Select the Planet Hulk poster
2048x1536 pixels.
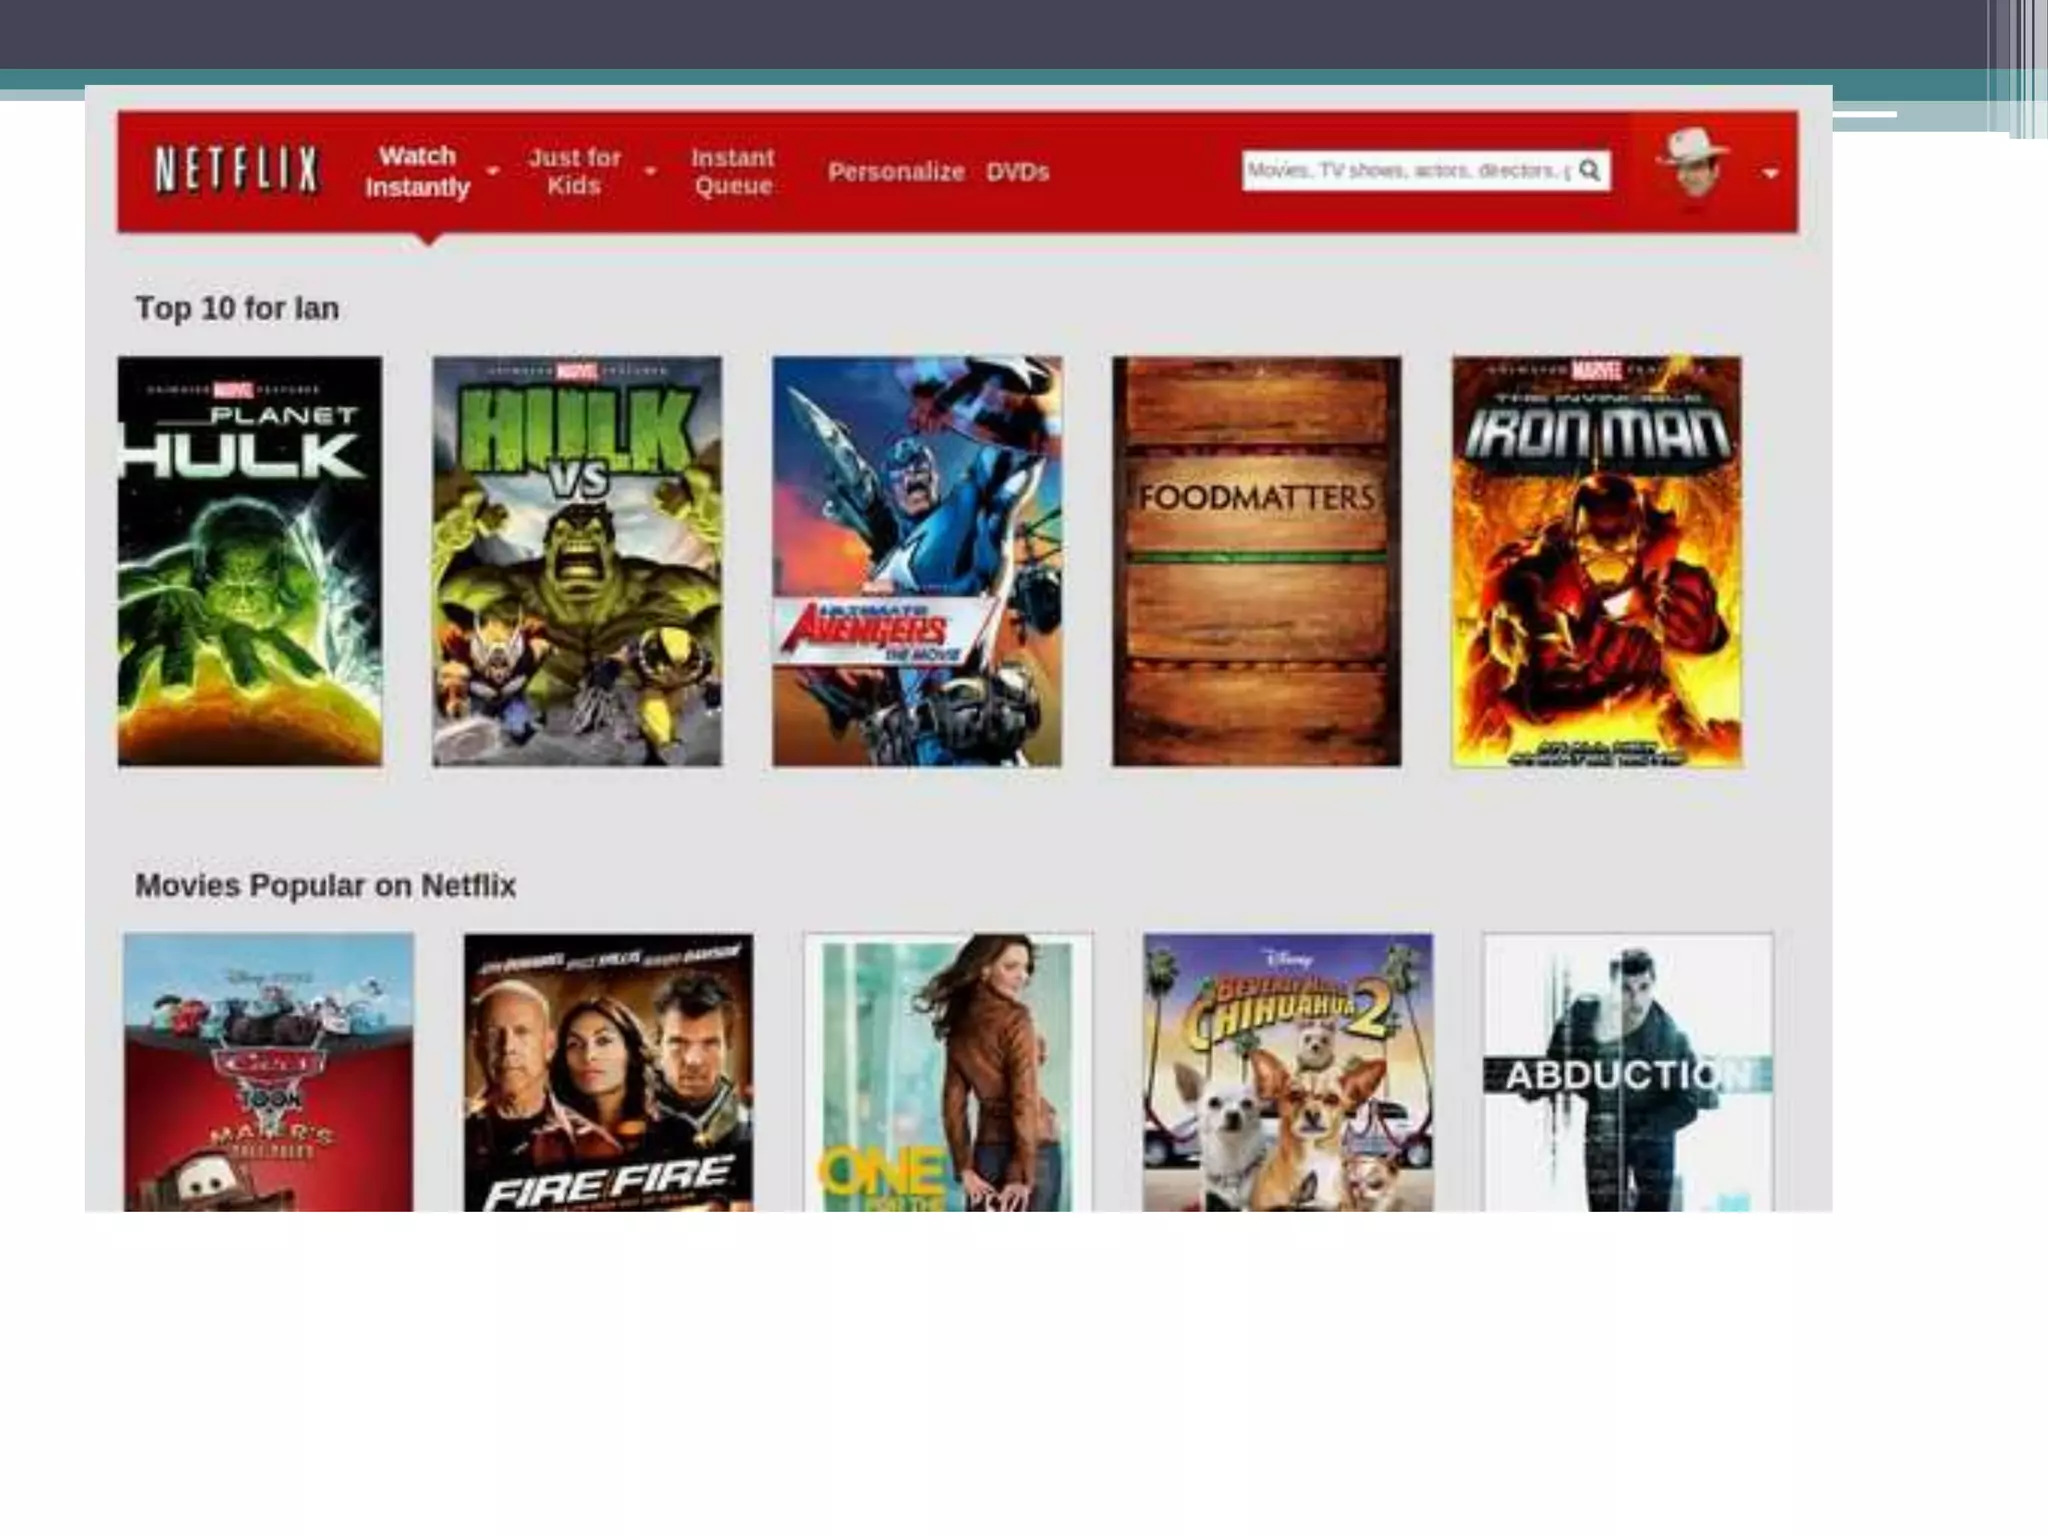250,561
